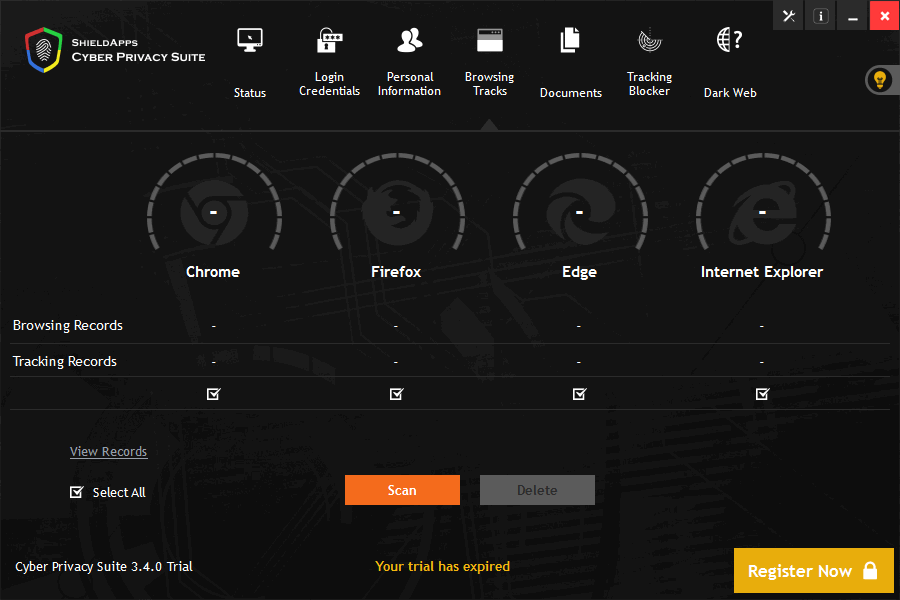The width and height of the screenshot is (900, 600).
Task: Switch to the Documents tab label
Action: click(x=571, y=92)
